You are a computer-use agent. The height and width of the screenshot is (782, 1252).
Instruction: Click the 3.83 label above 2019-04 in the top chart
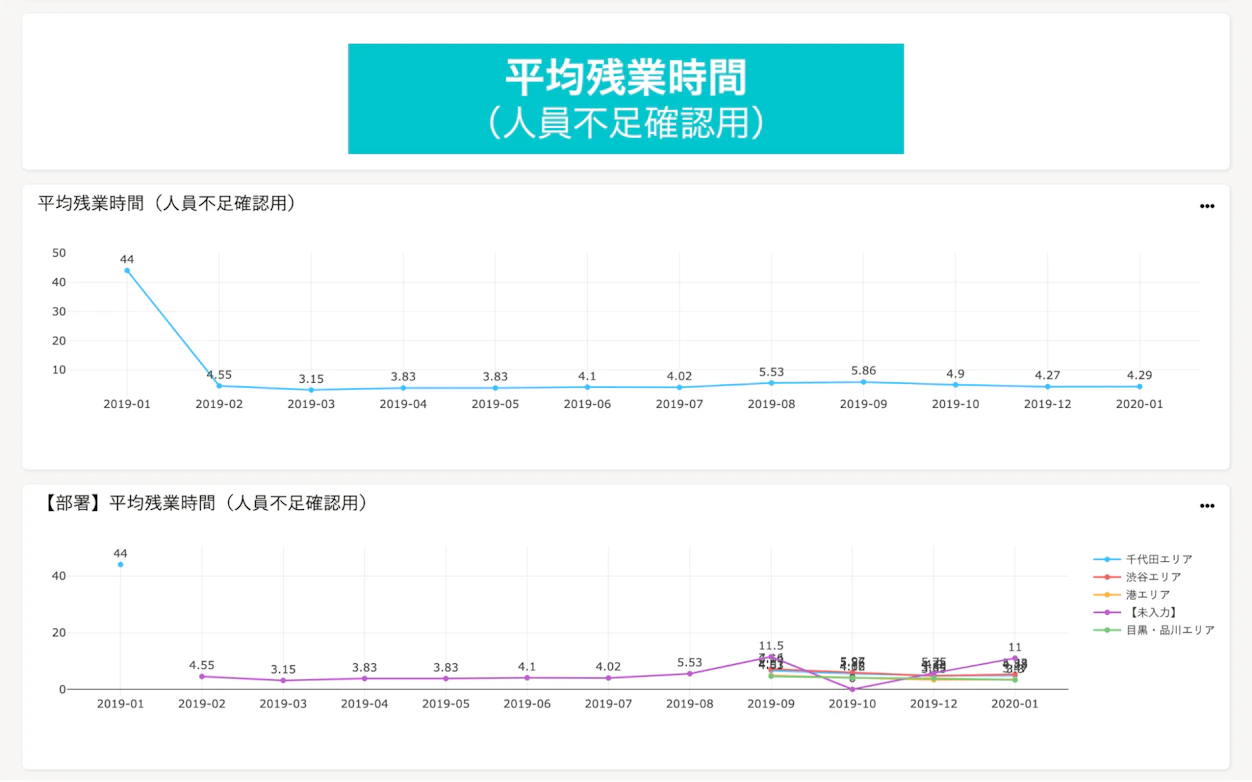(x=403, y=377)
